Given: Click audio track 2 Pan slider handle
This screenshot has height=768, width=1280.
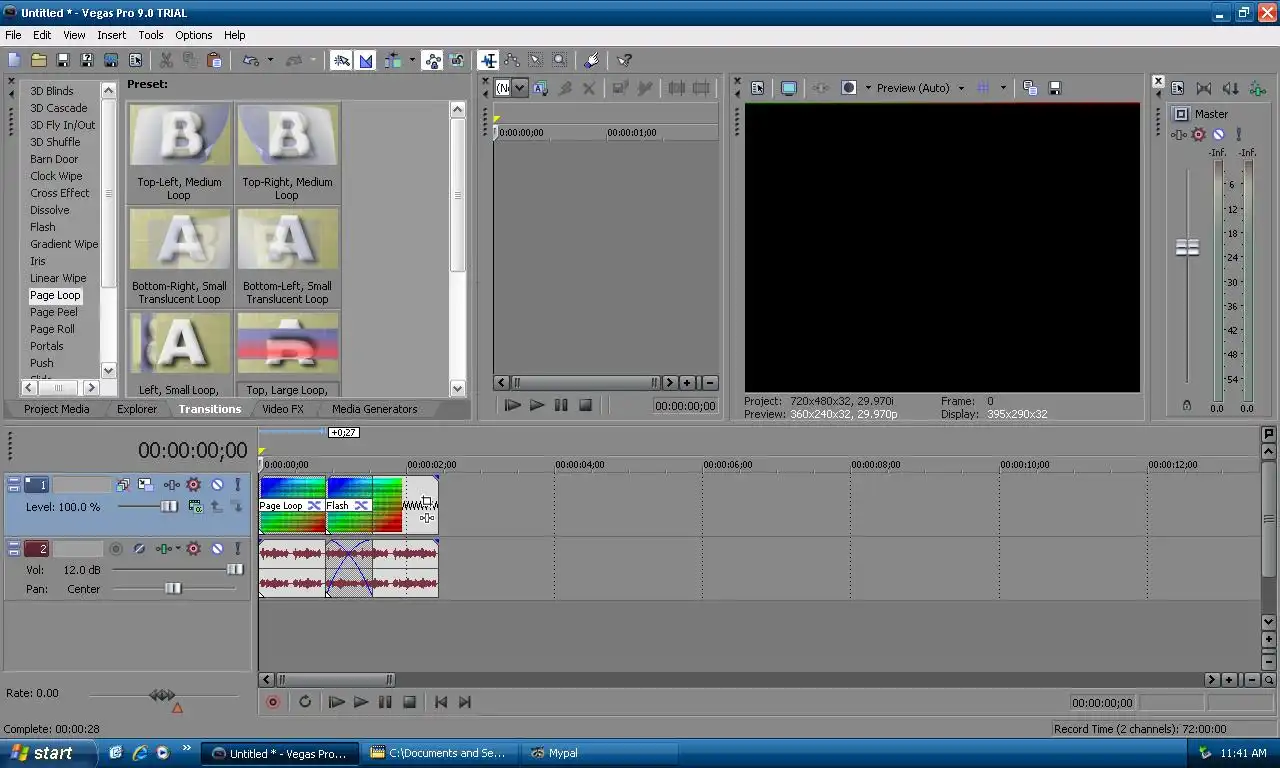Looking at the screenshot, I should pyautogui.click(x=173, y=589).
